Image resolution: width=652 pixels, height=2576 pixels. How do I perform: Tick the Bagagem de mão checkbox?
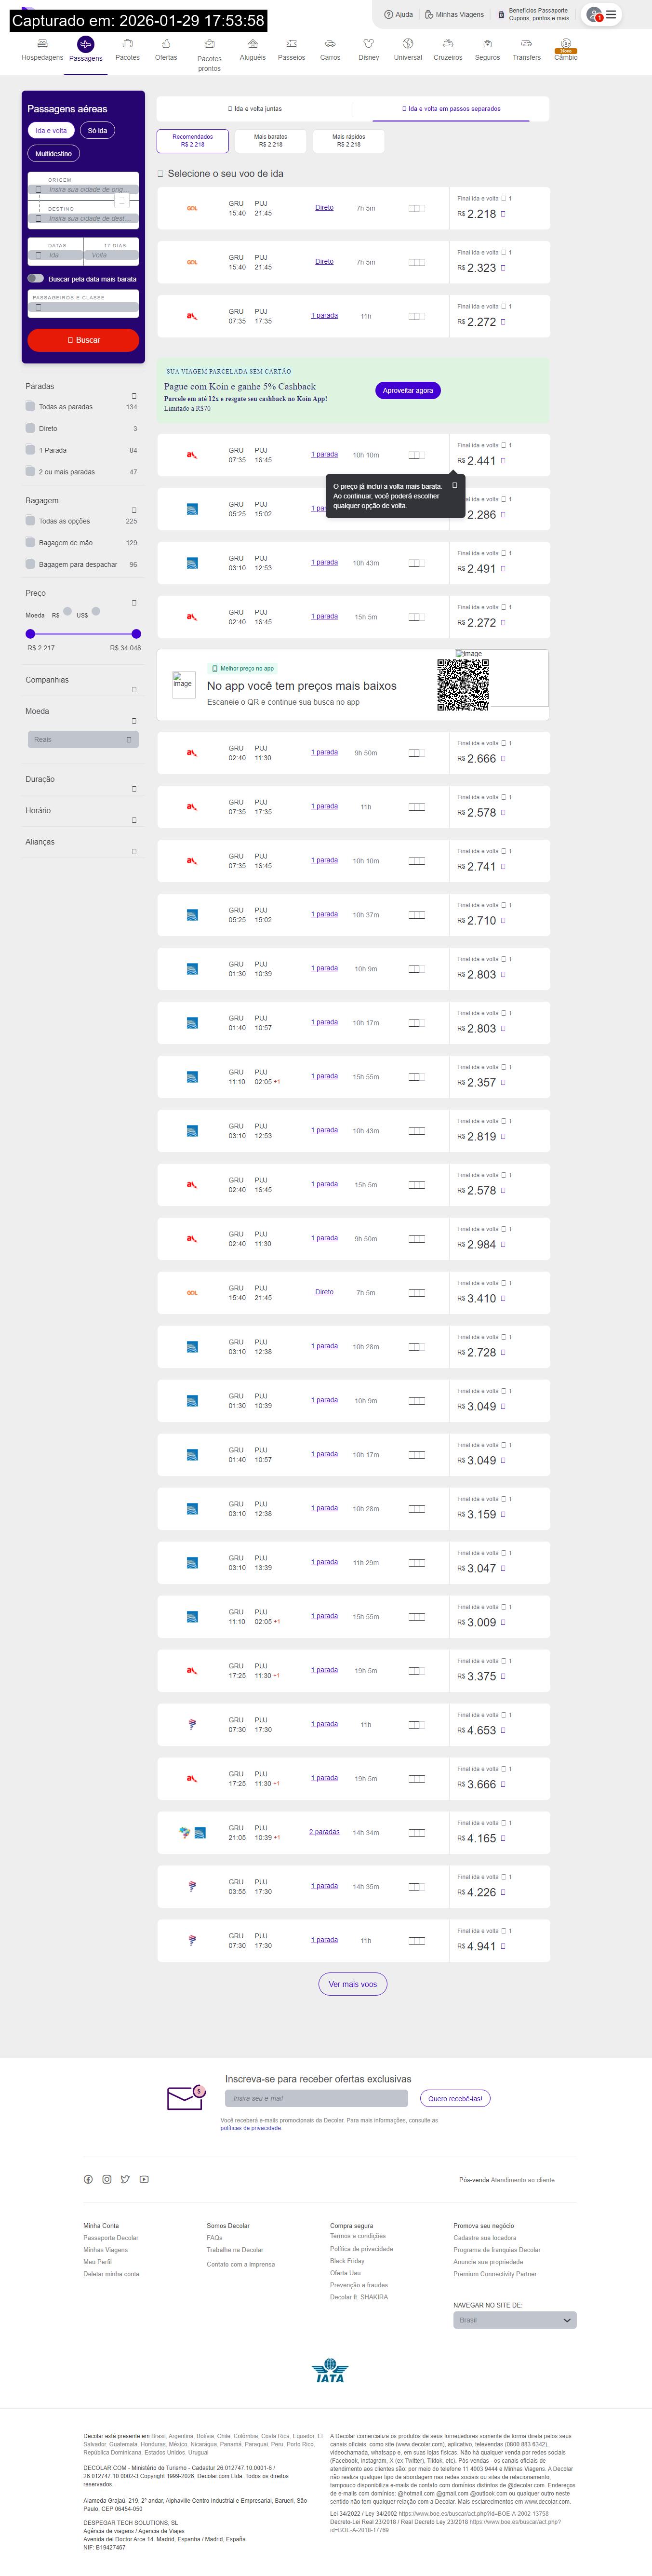pos(30,542)
